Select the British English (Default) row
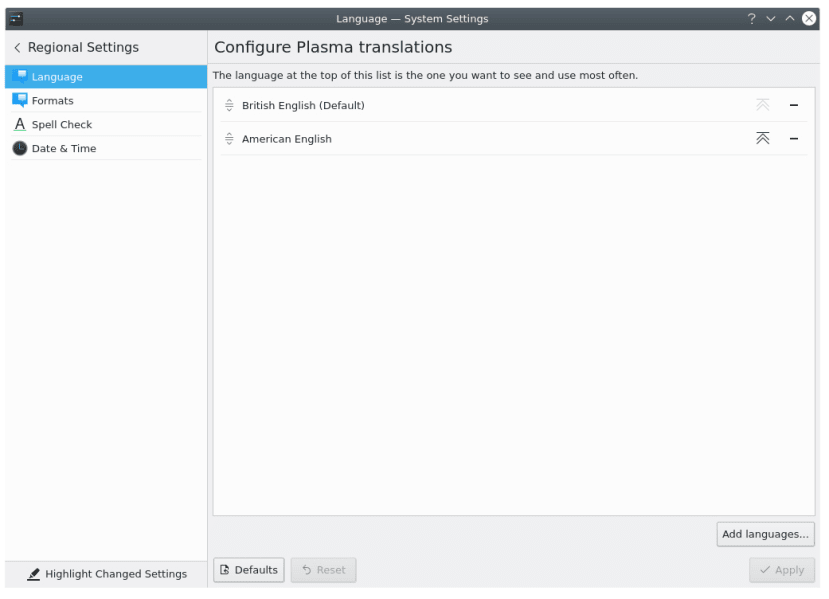Image resolution: width=829 pixels, height=599 pixels. 513,105
